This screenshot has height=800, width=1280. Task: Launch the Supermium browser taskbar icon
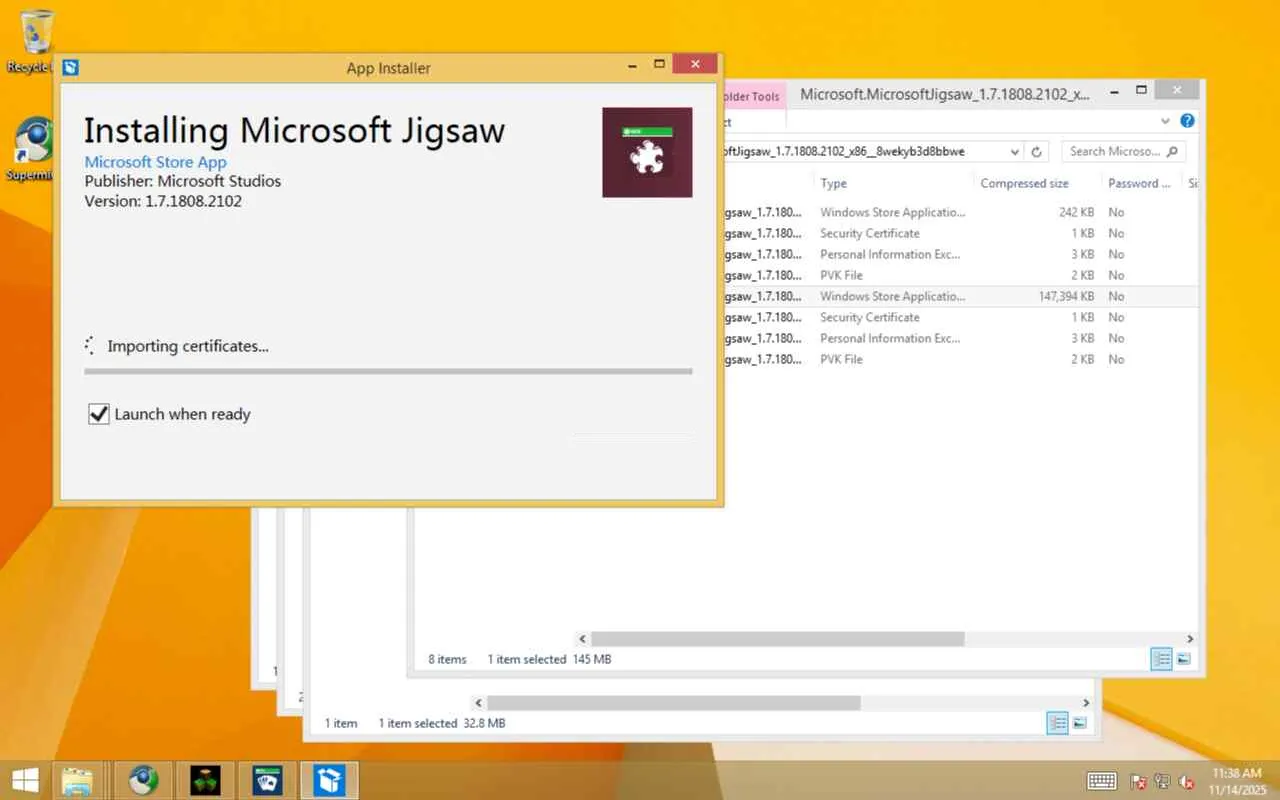click(143, 780)
